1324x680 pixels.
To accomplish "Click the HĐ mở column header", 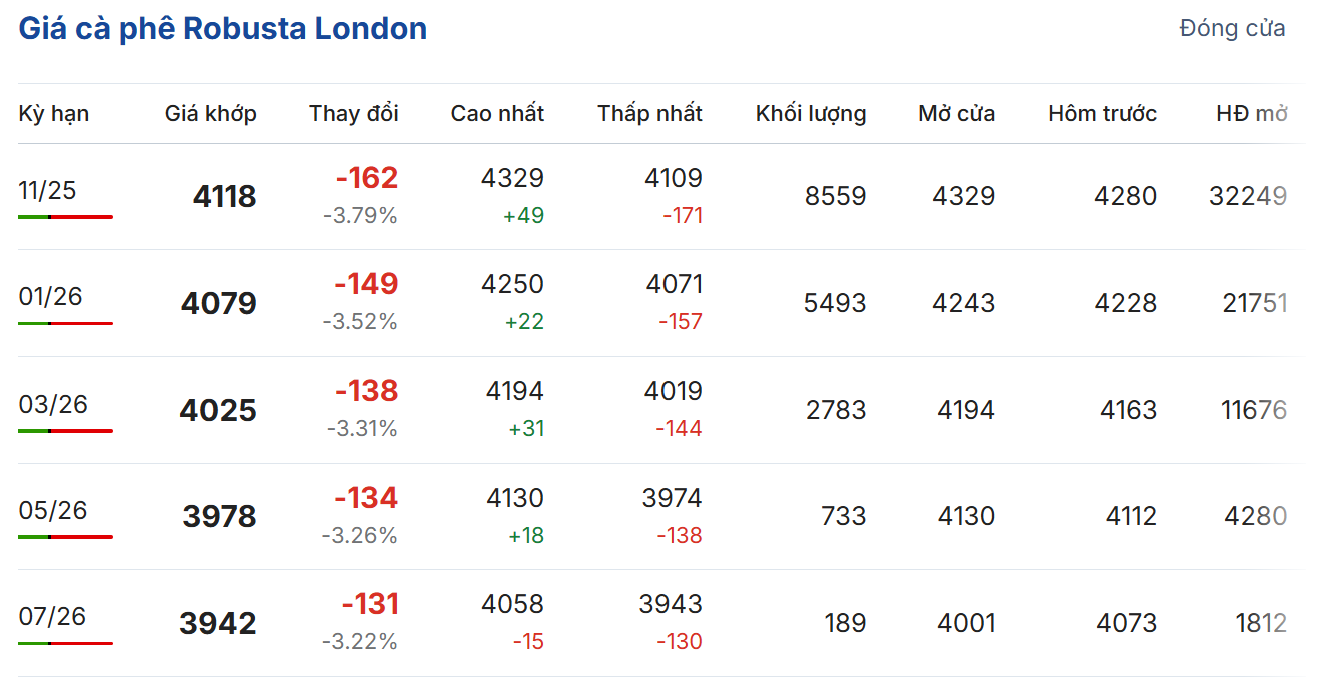I will 1251,114.
